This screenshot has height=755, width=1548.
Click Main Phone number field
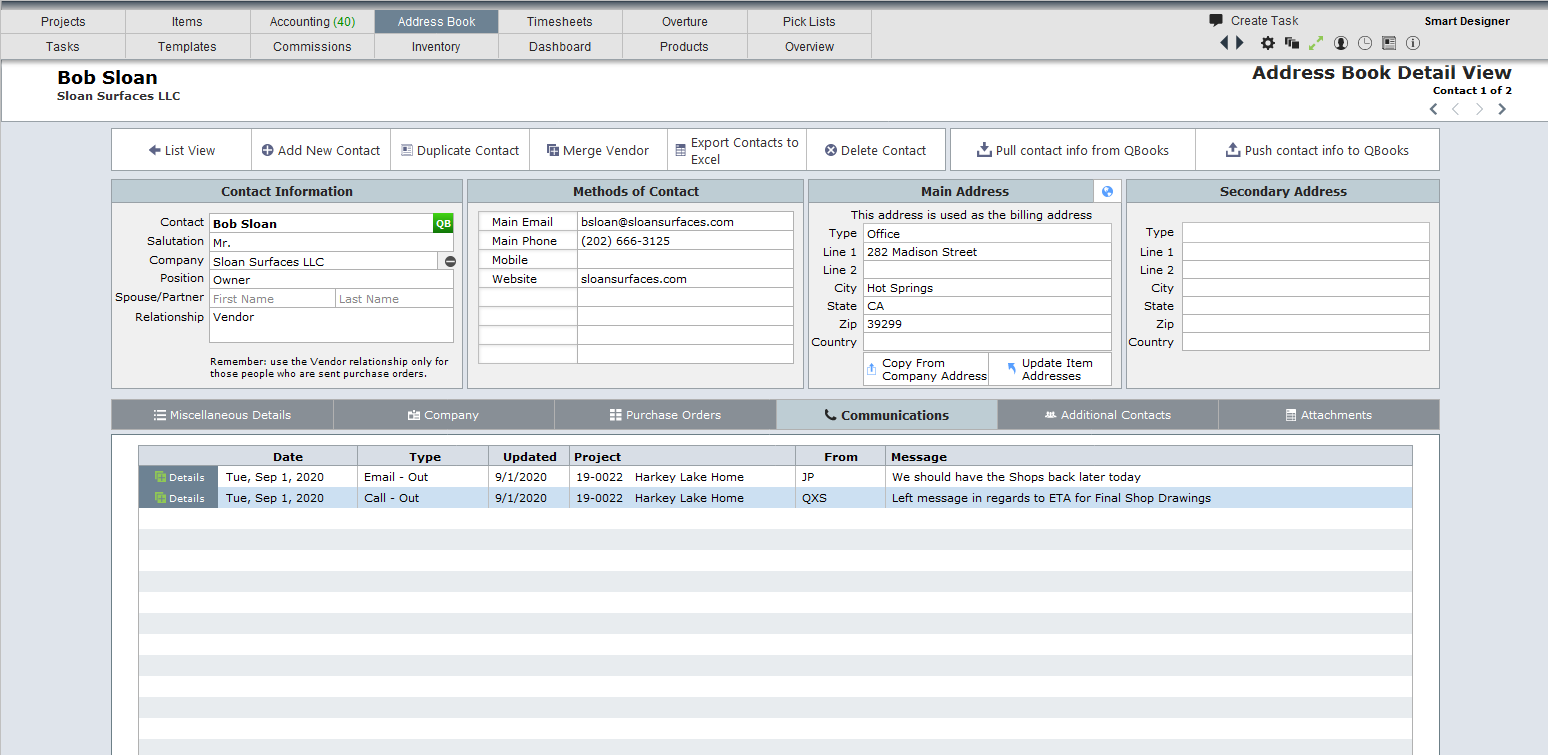click(685, 241)
